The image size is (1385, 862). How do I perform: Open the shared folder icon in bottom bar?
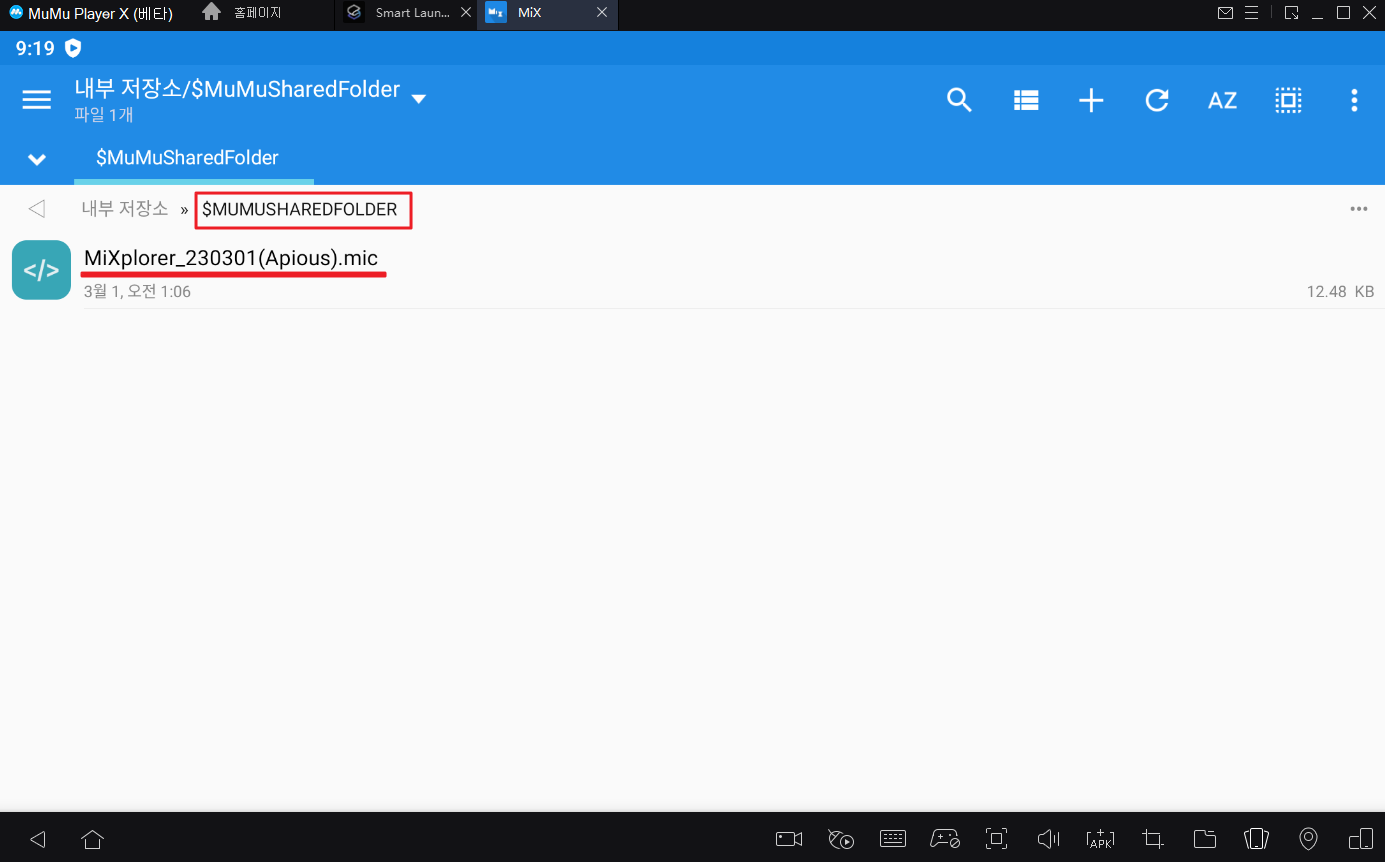(1204, 838)
